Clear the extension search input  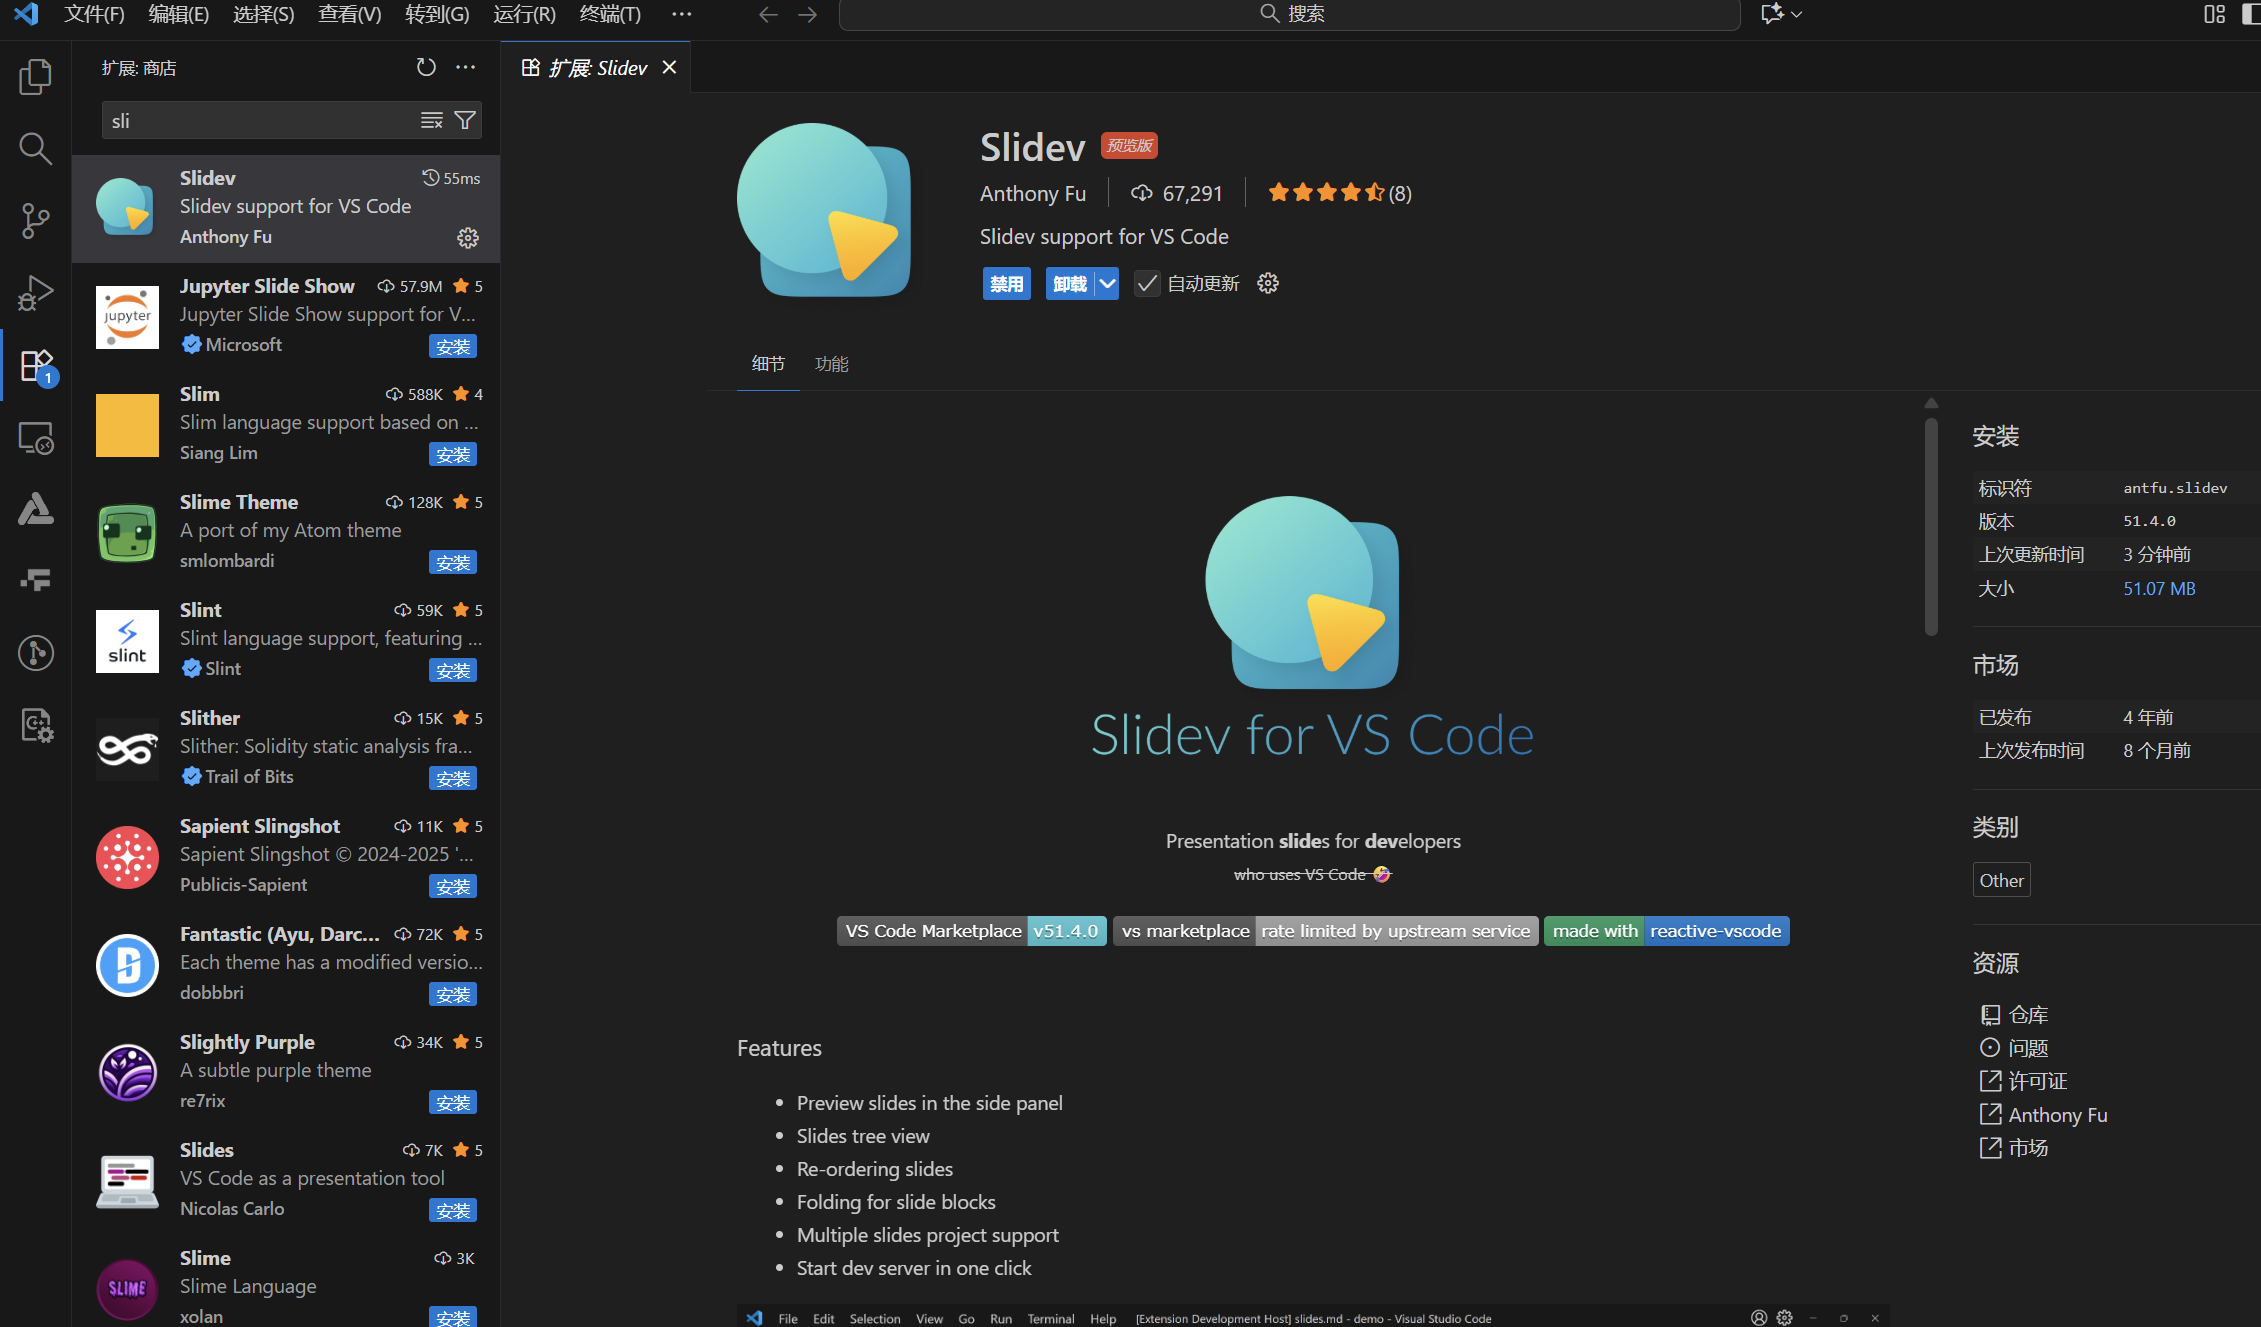click(431, 120)
